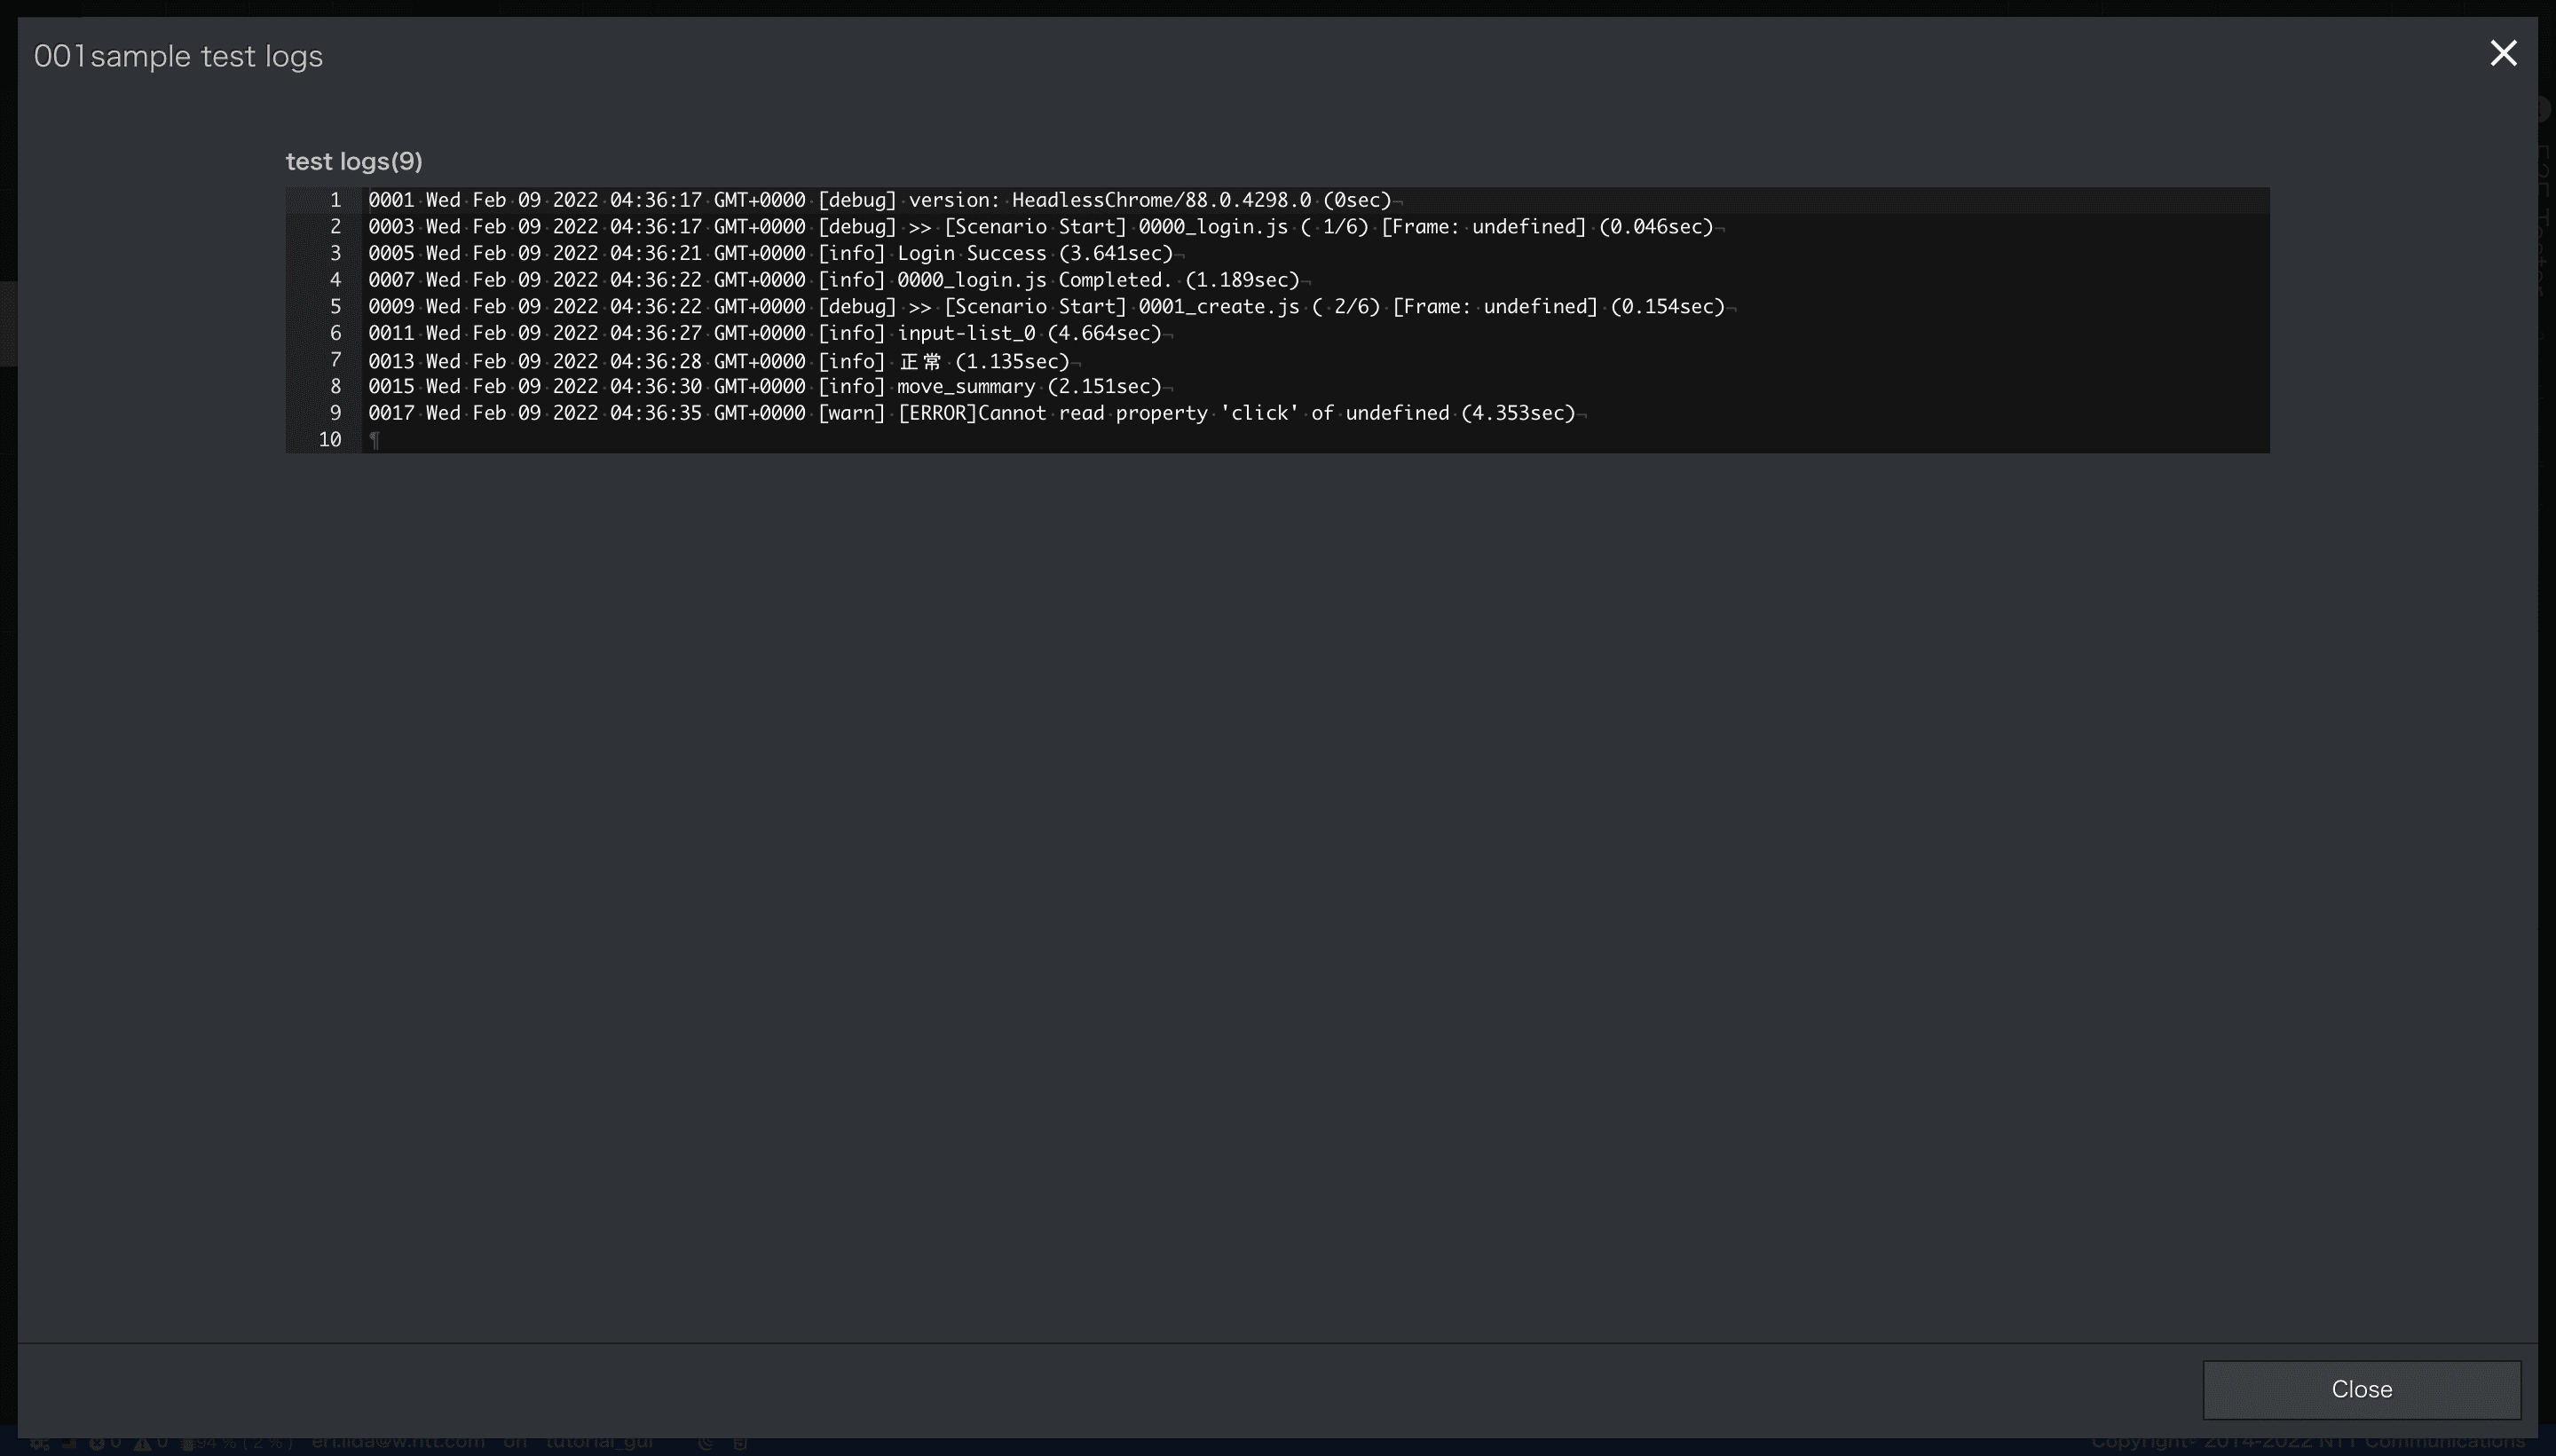Close the dialog with the X icon
The width and height of the screenshot is (2556, 1456).
(2503, 53)
